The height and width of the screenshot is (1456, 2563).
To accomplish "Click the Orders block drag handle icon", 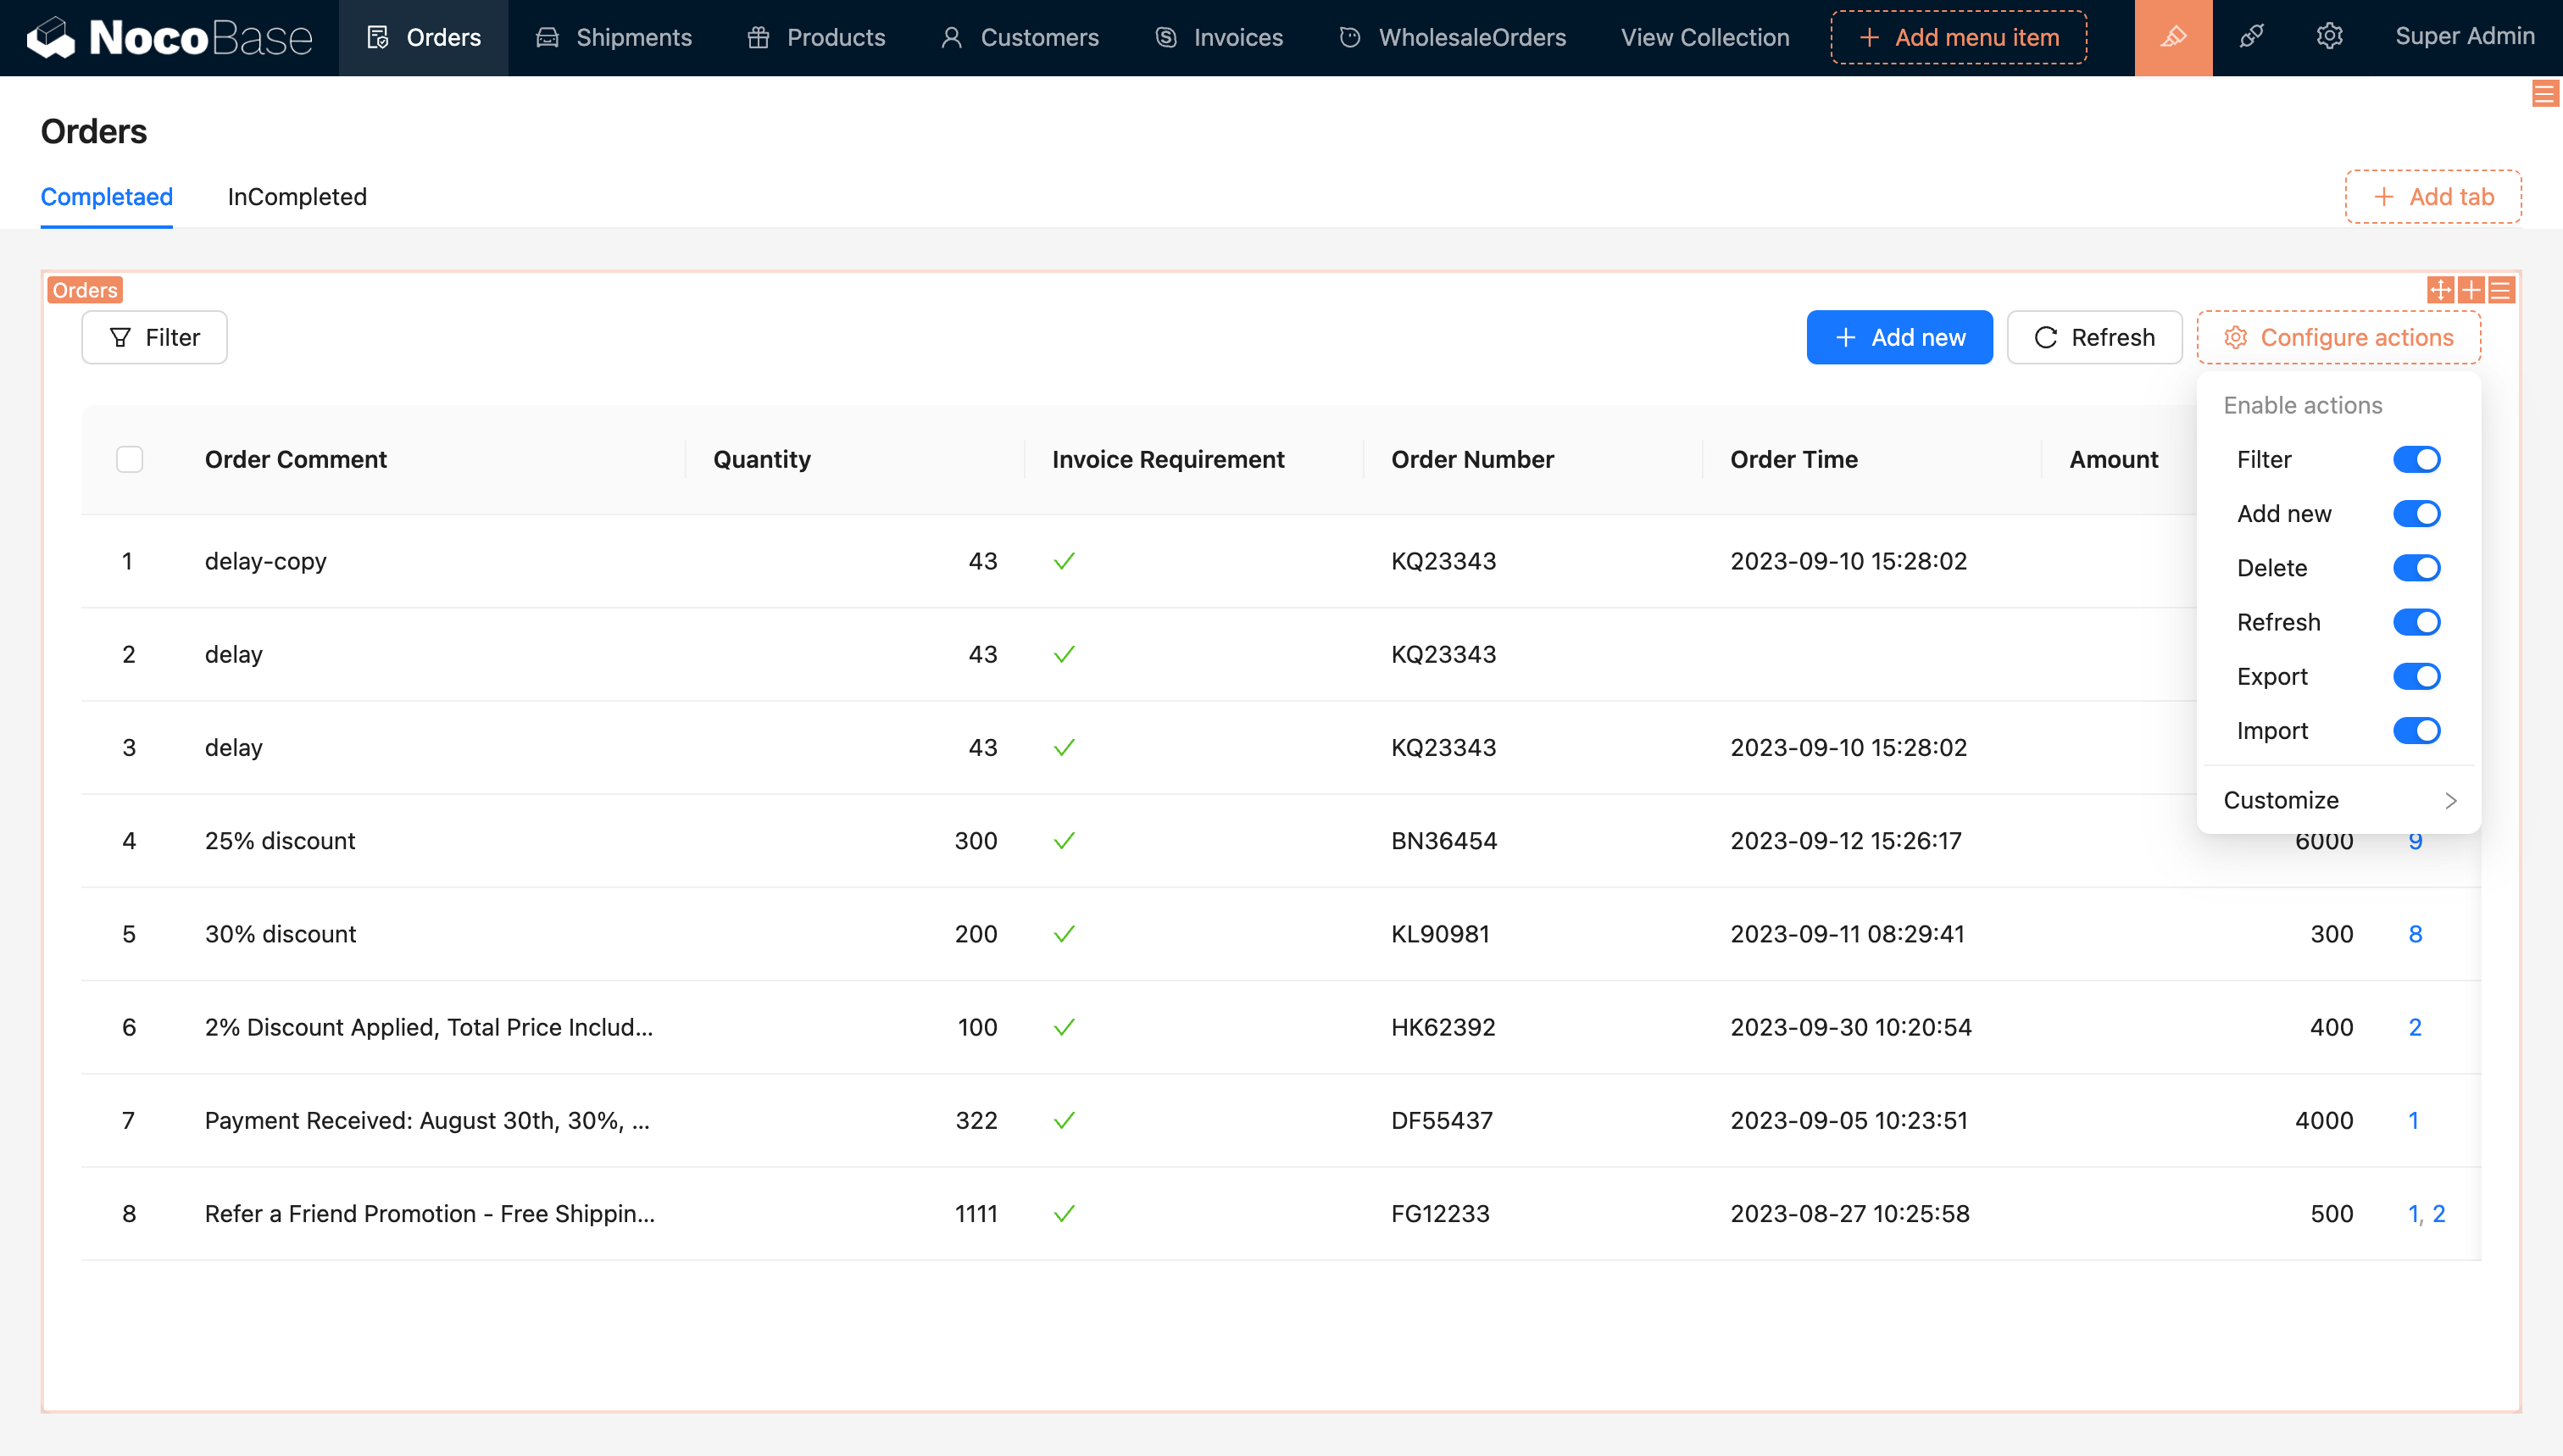I will [x=2440, y=290].
